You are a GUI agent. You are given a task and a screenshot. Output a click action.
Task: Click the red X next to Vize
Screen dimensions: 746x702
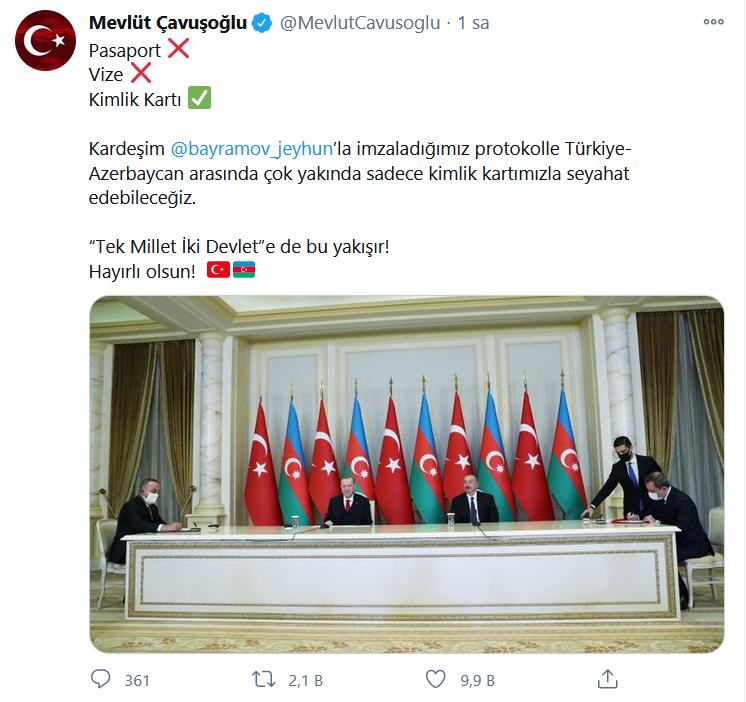coord(141,73)
